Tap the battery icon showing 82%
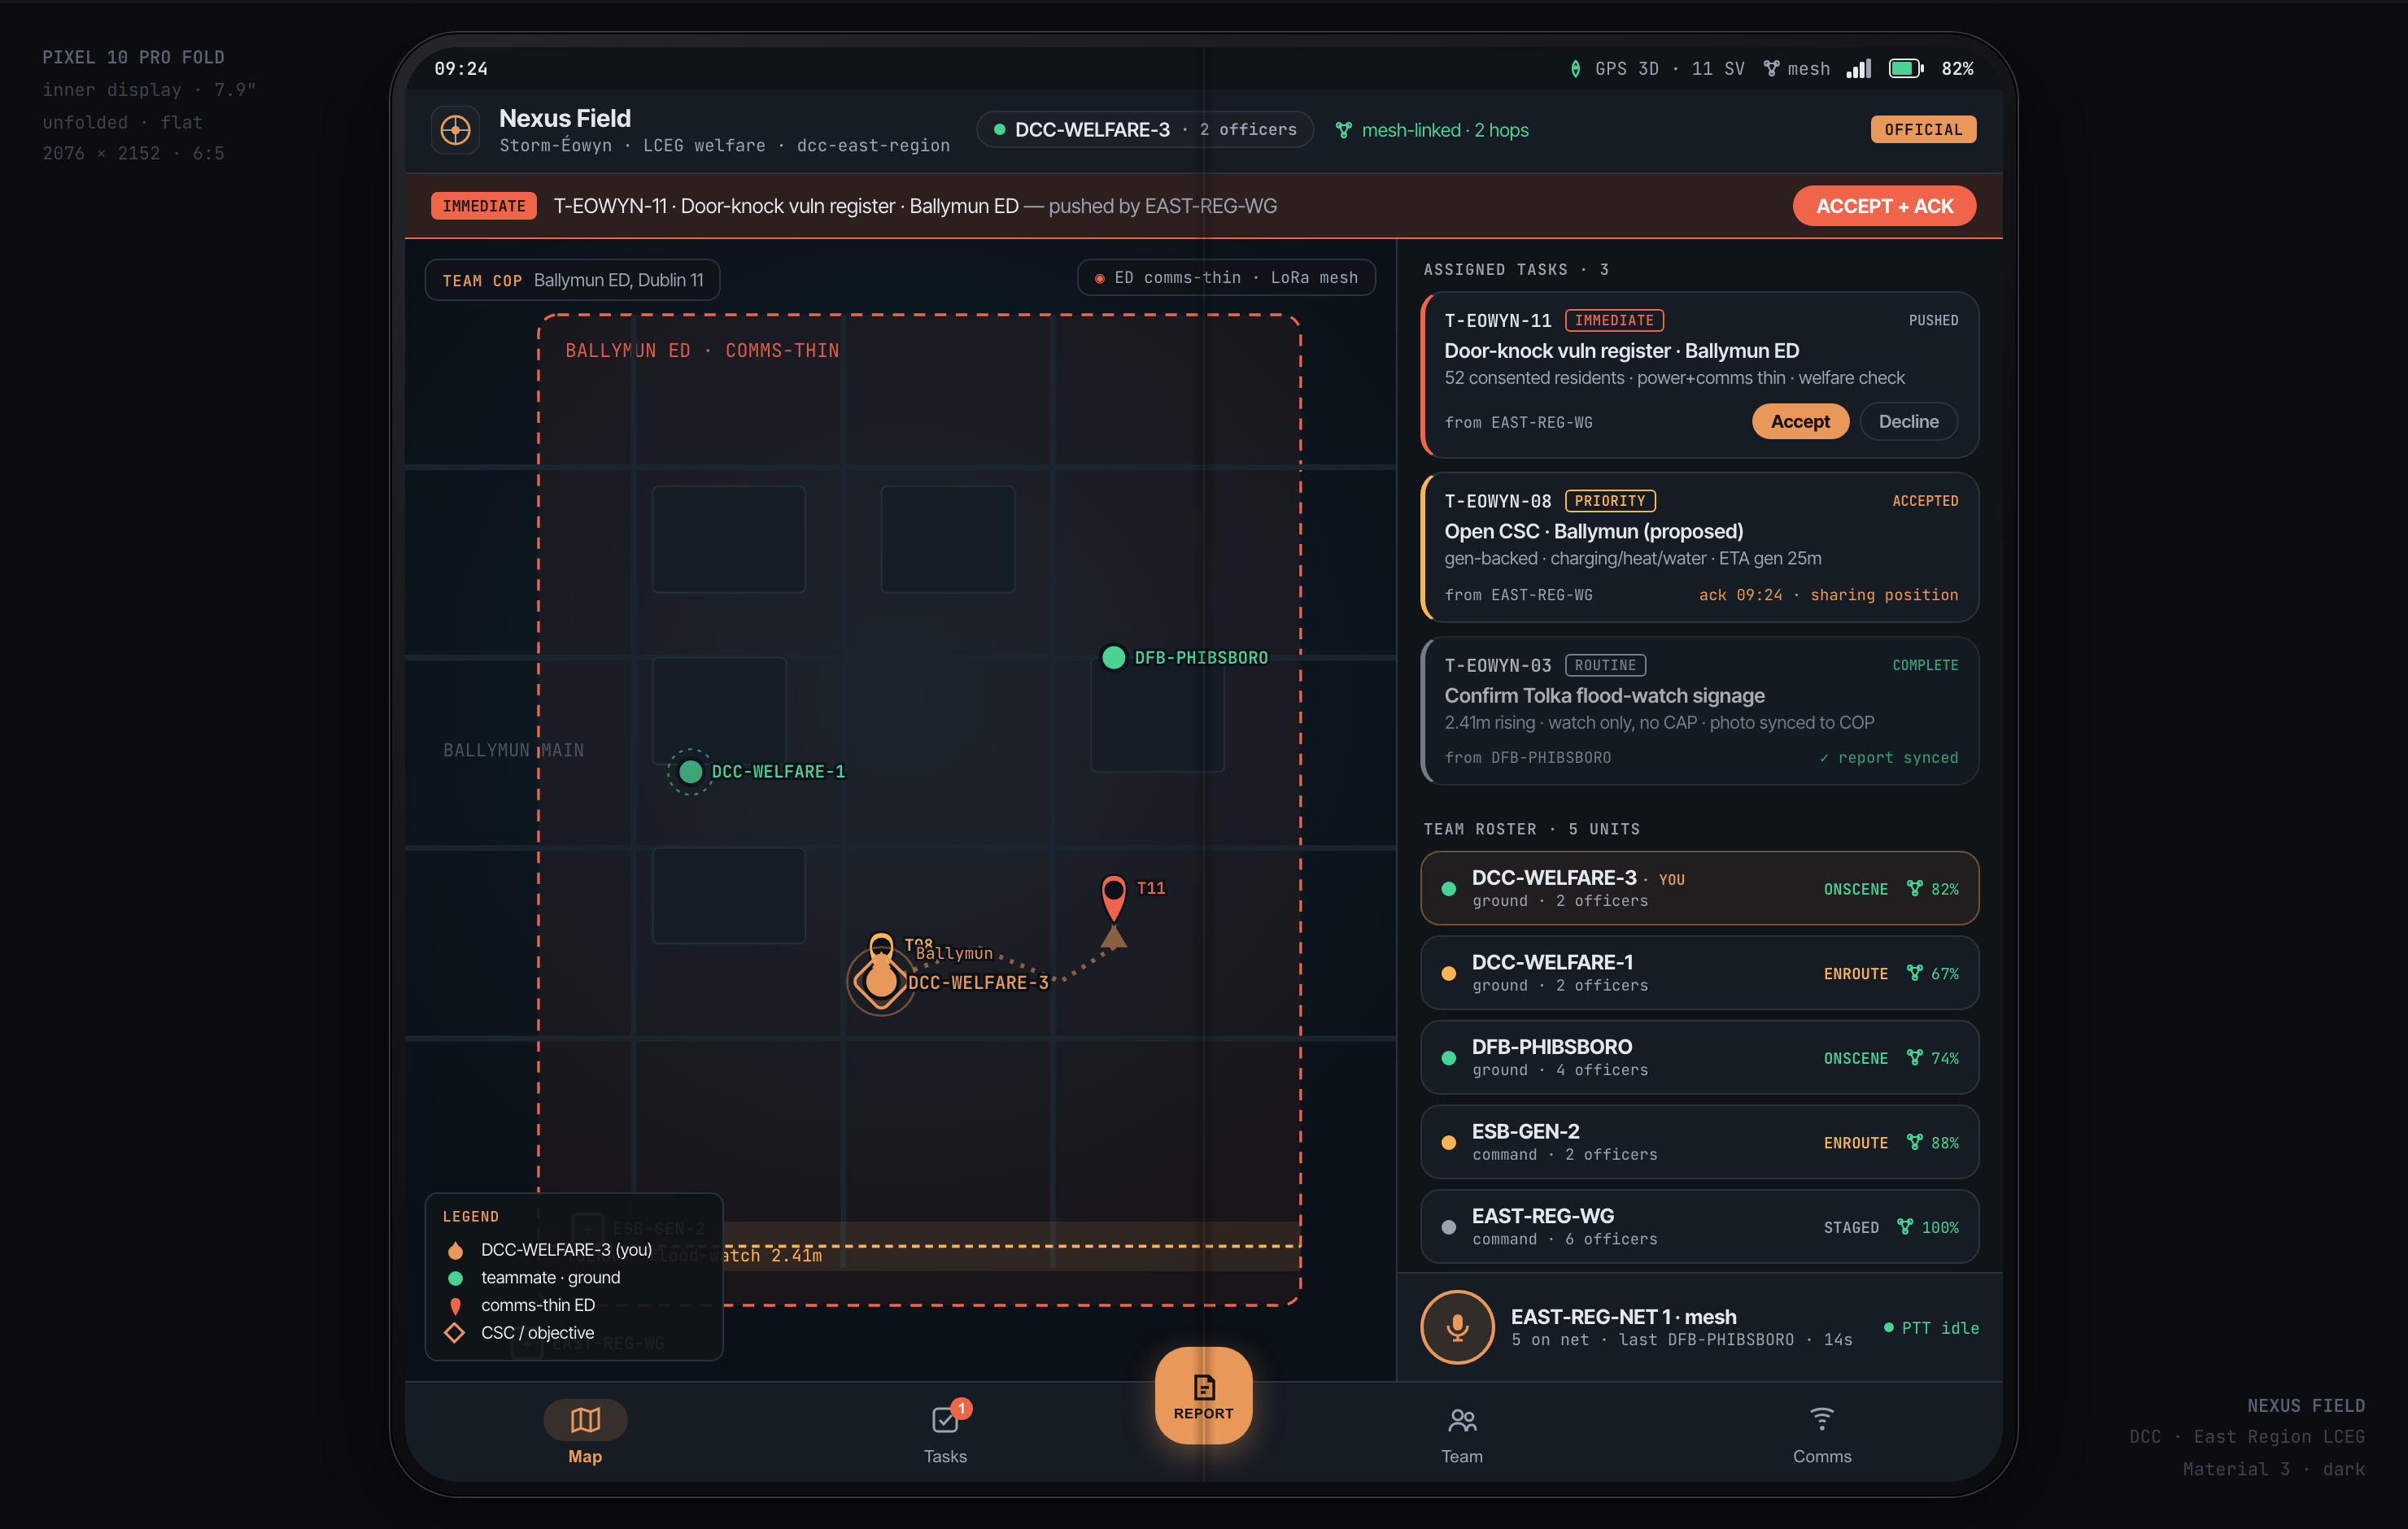The image size is (2408, 1529). point(1906,69)
